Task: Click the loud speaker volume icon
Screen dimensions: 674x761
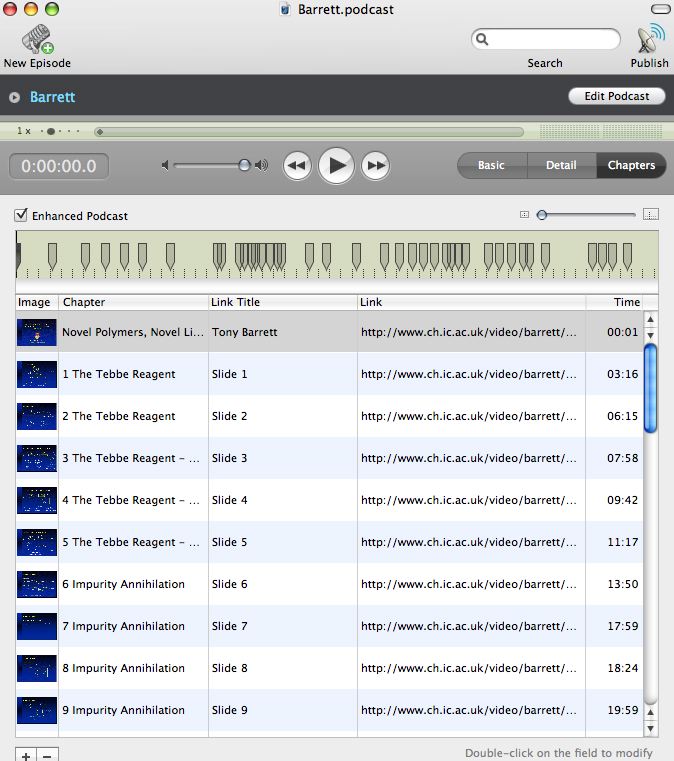Action: pos(262,166)
